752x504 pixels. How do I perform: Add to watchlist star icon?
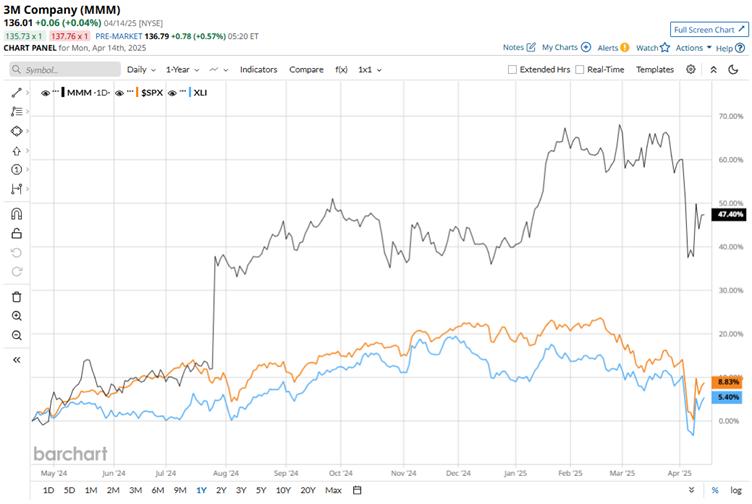tap(665, 47)
